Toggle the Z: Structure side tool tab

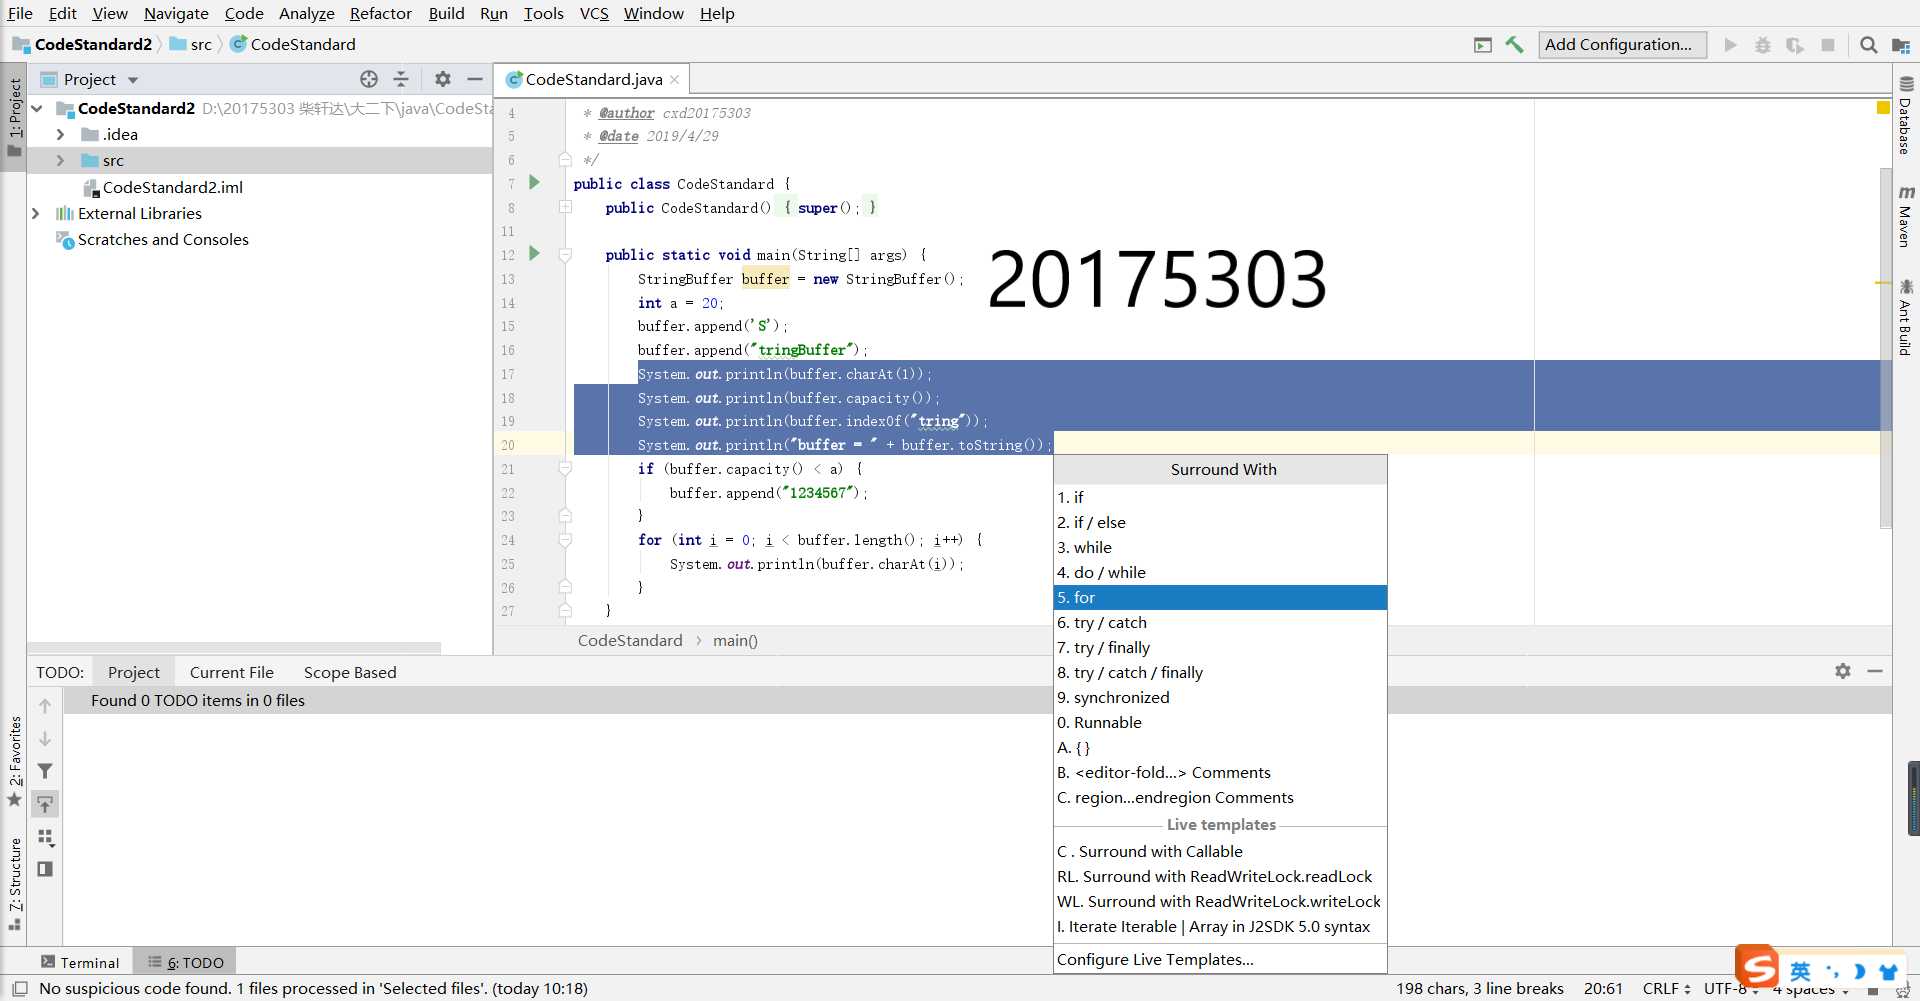click(14, 884)
